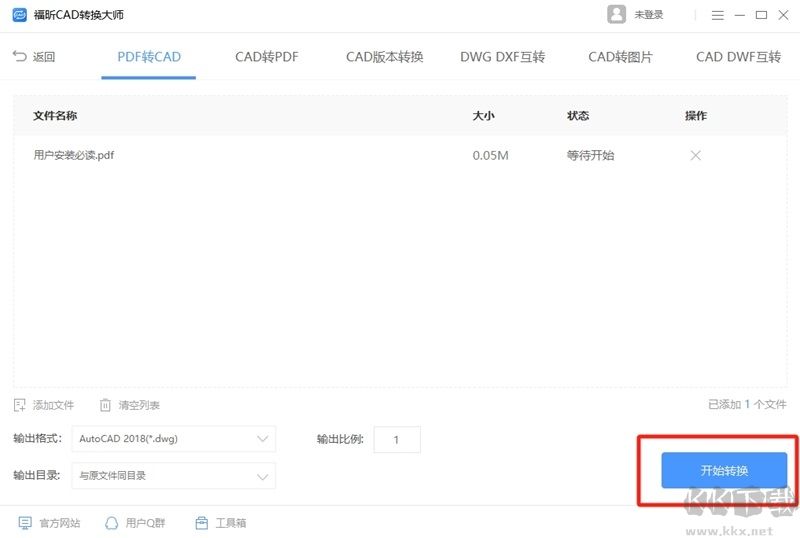The width and height of the screenshot is (800, 538).
Task: Close the converter window
Action: tap(783, 15)
